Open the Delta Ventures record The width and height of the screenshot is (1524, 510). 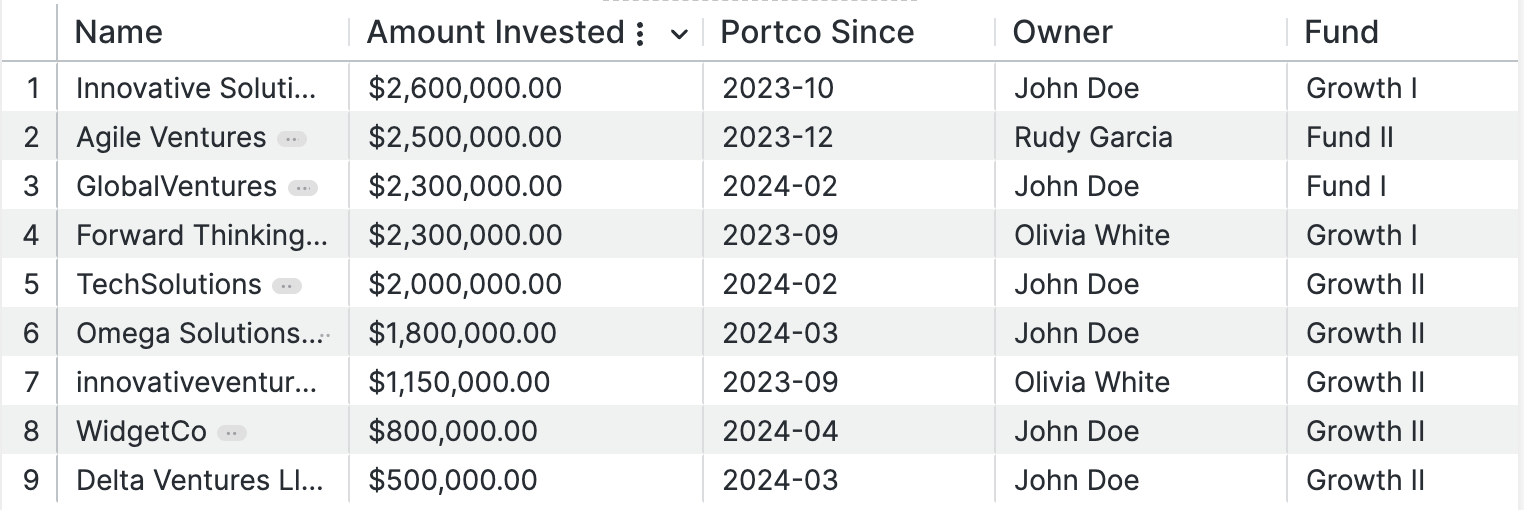pyautogui.click(x=200, y=480)
